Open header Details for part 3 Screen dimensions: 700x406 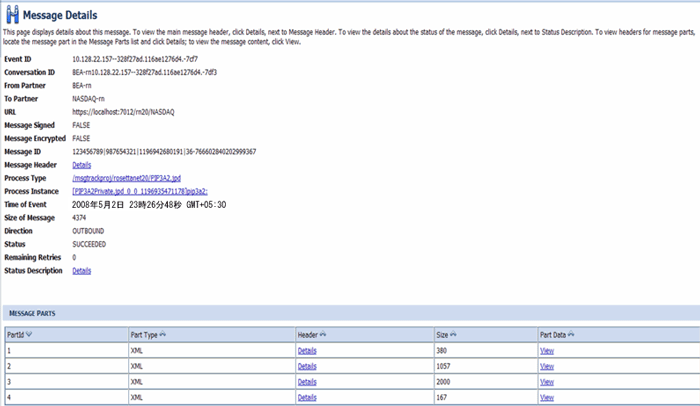pyautogui.click(x=307, y=382)
